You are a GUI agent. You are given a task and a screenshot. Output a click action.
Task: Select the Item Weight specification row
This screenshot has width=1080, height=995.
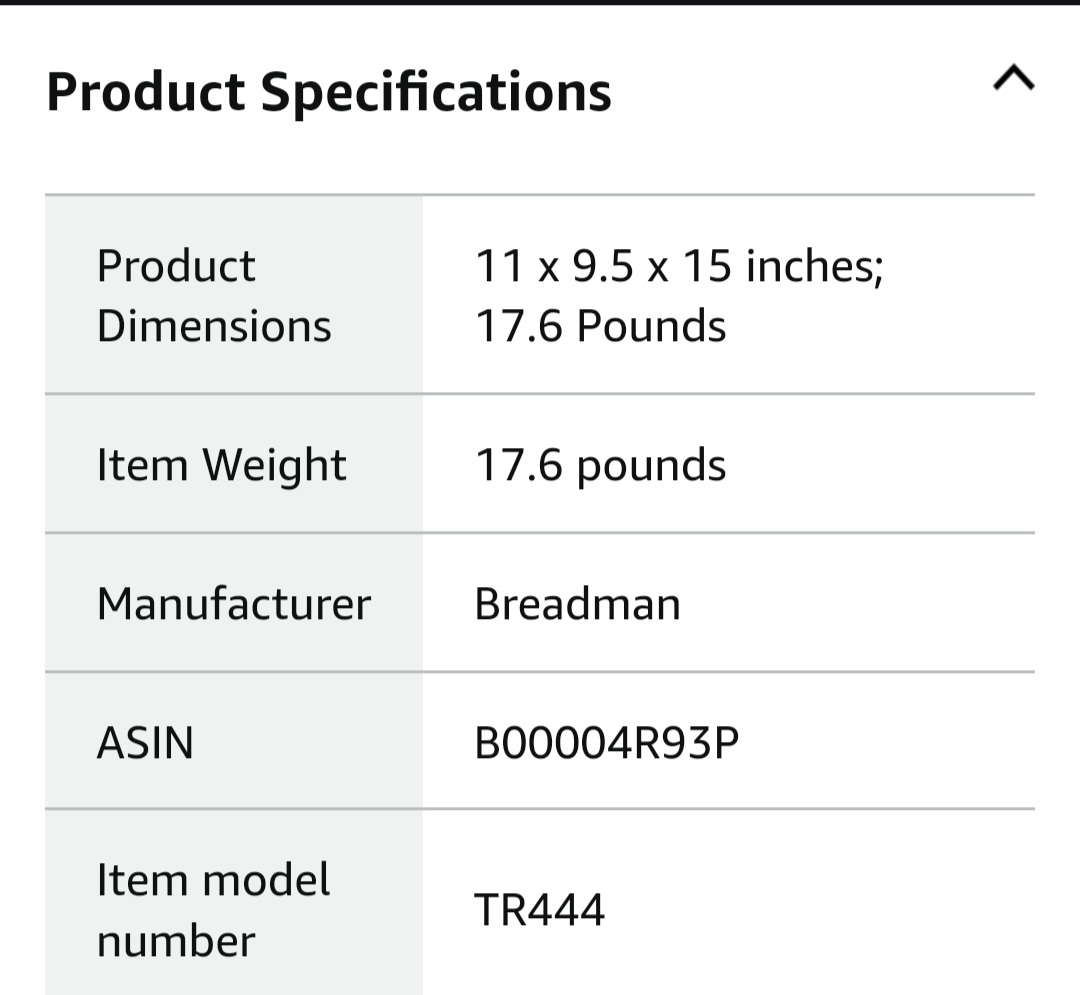point(540,464)
